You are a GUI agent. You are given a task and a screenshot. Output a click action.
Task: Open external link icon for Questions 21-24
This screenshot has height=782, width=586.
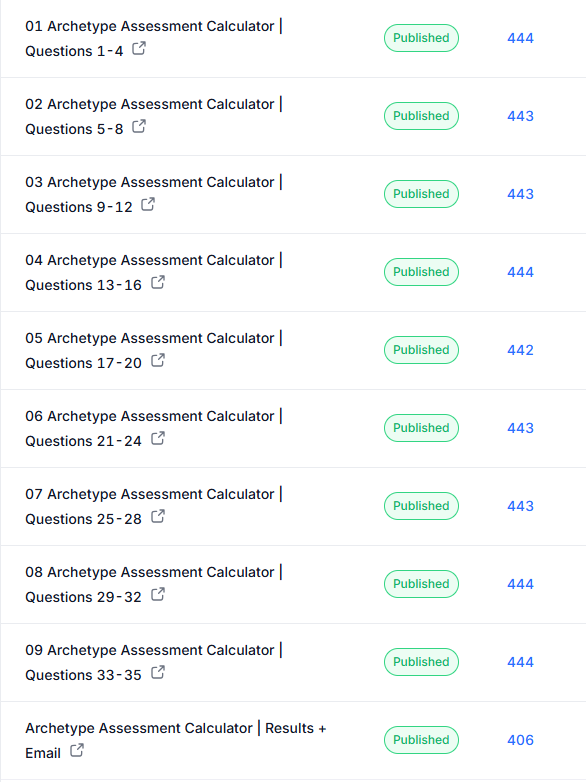tap(158, 438)
